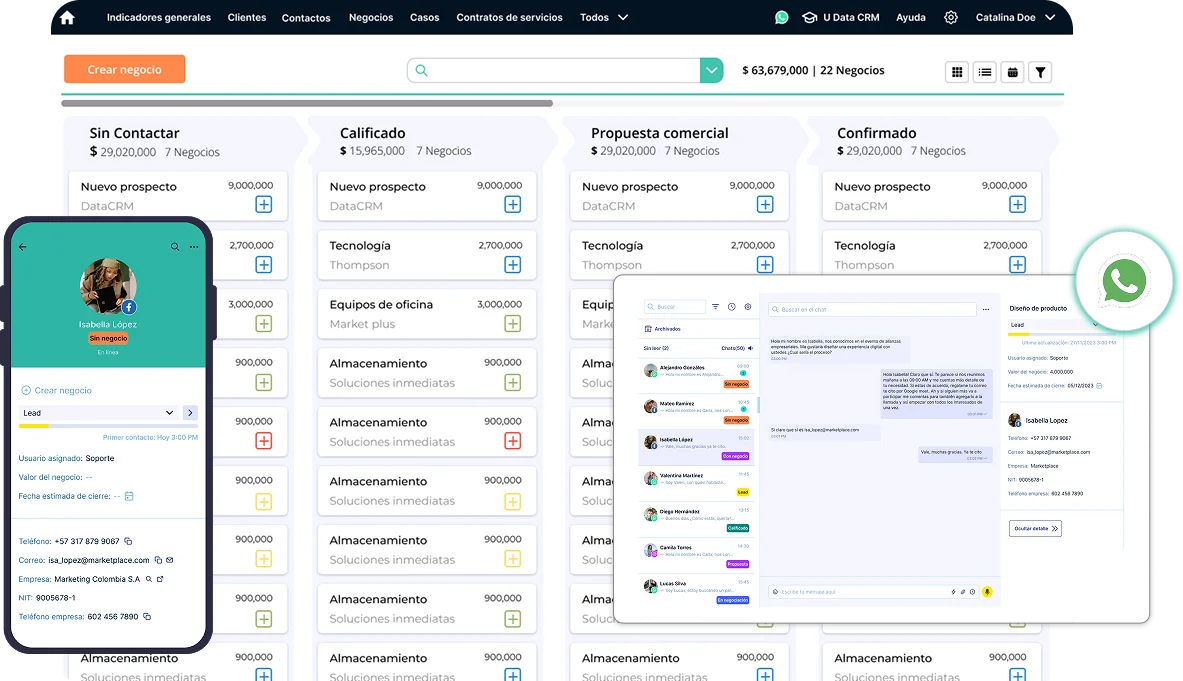Viewport: 1183px width, 681px height.
Task: Open the green search dropdown arrow
Action: (x=710, y=70)
